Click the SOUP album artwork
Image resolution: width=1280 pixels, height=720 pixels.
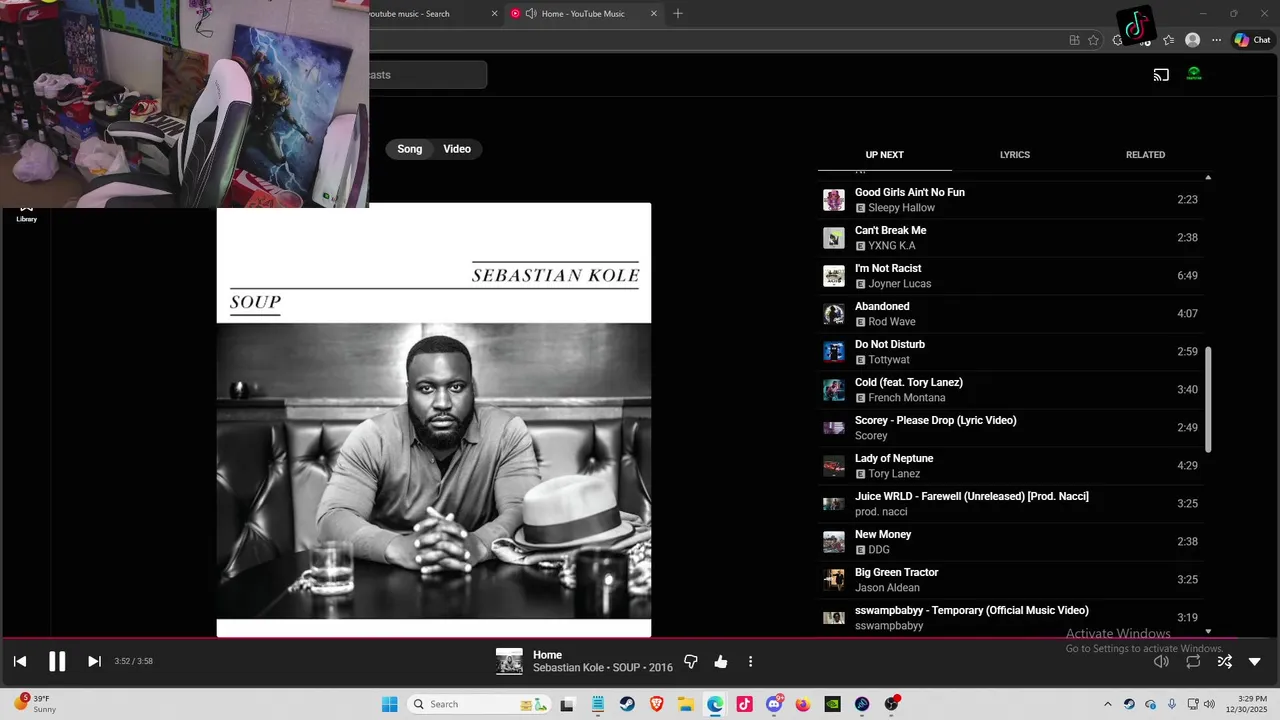[x=434, y=420]
